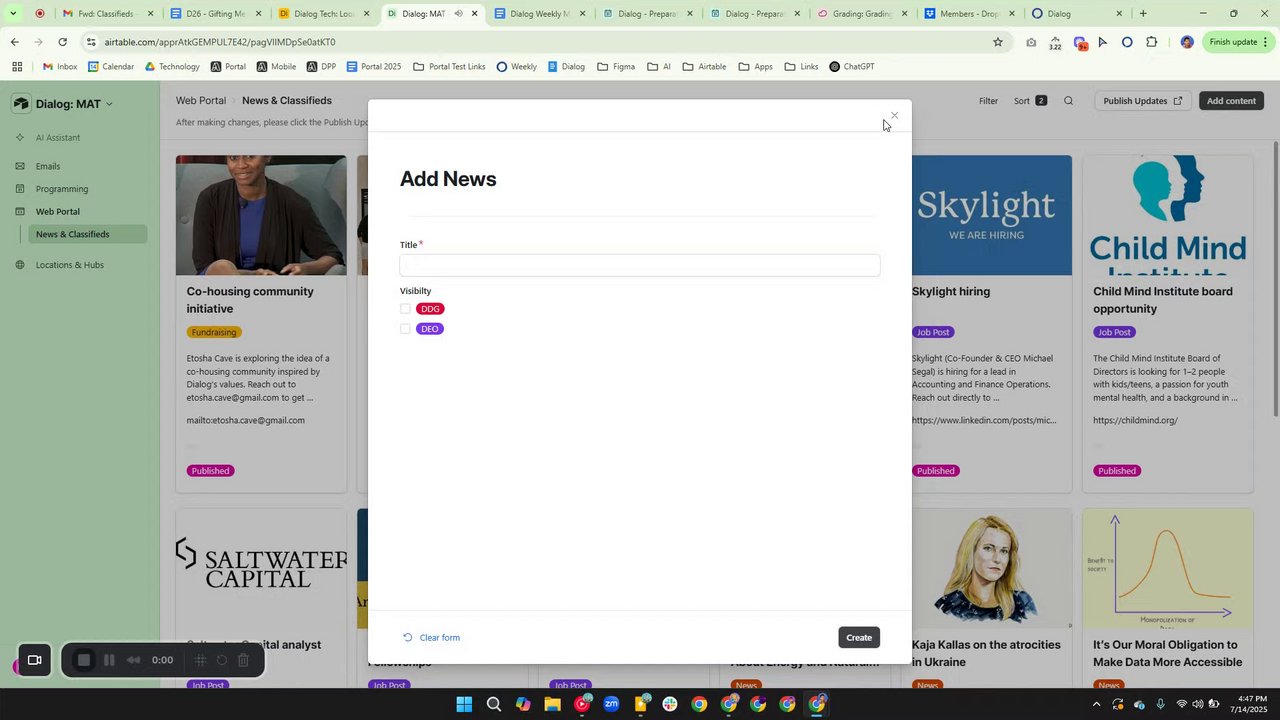Show hidden system tray icons
Image resolution: width=1280 pixels, height=720 pixels.
[1097, 704]
